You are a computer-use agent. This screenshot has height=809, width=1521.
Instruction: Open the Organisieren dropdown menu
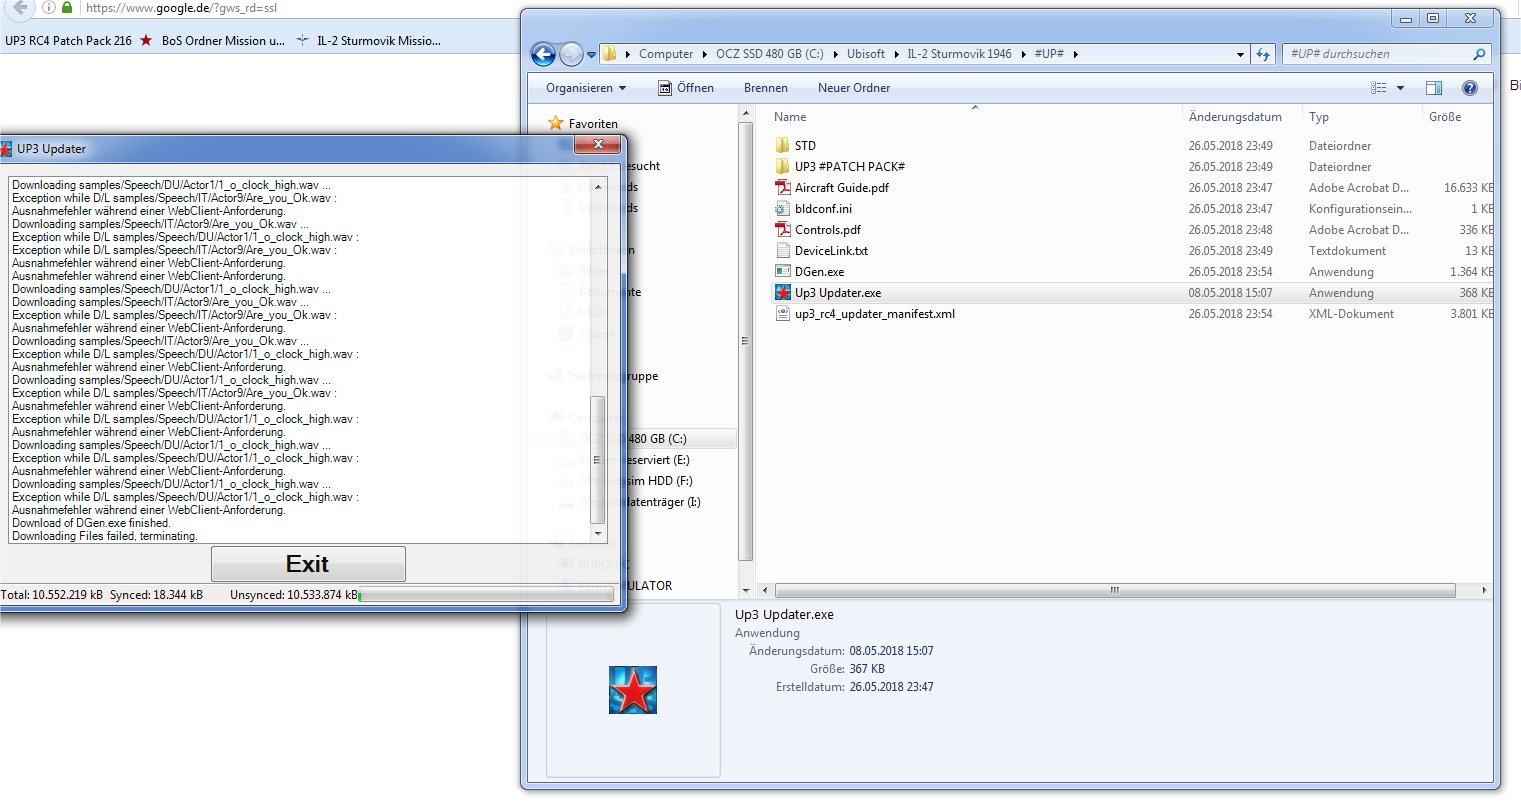[586, 88]
